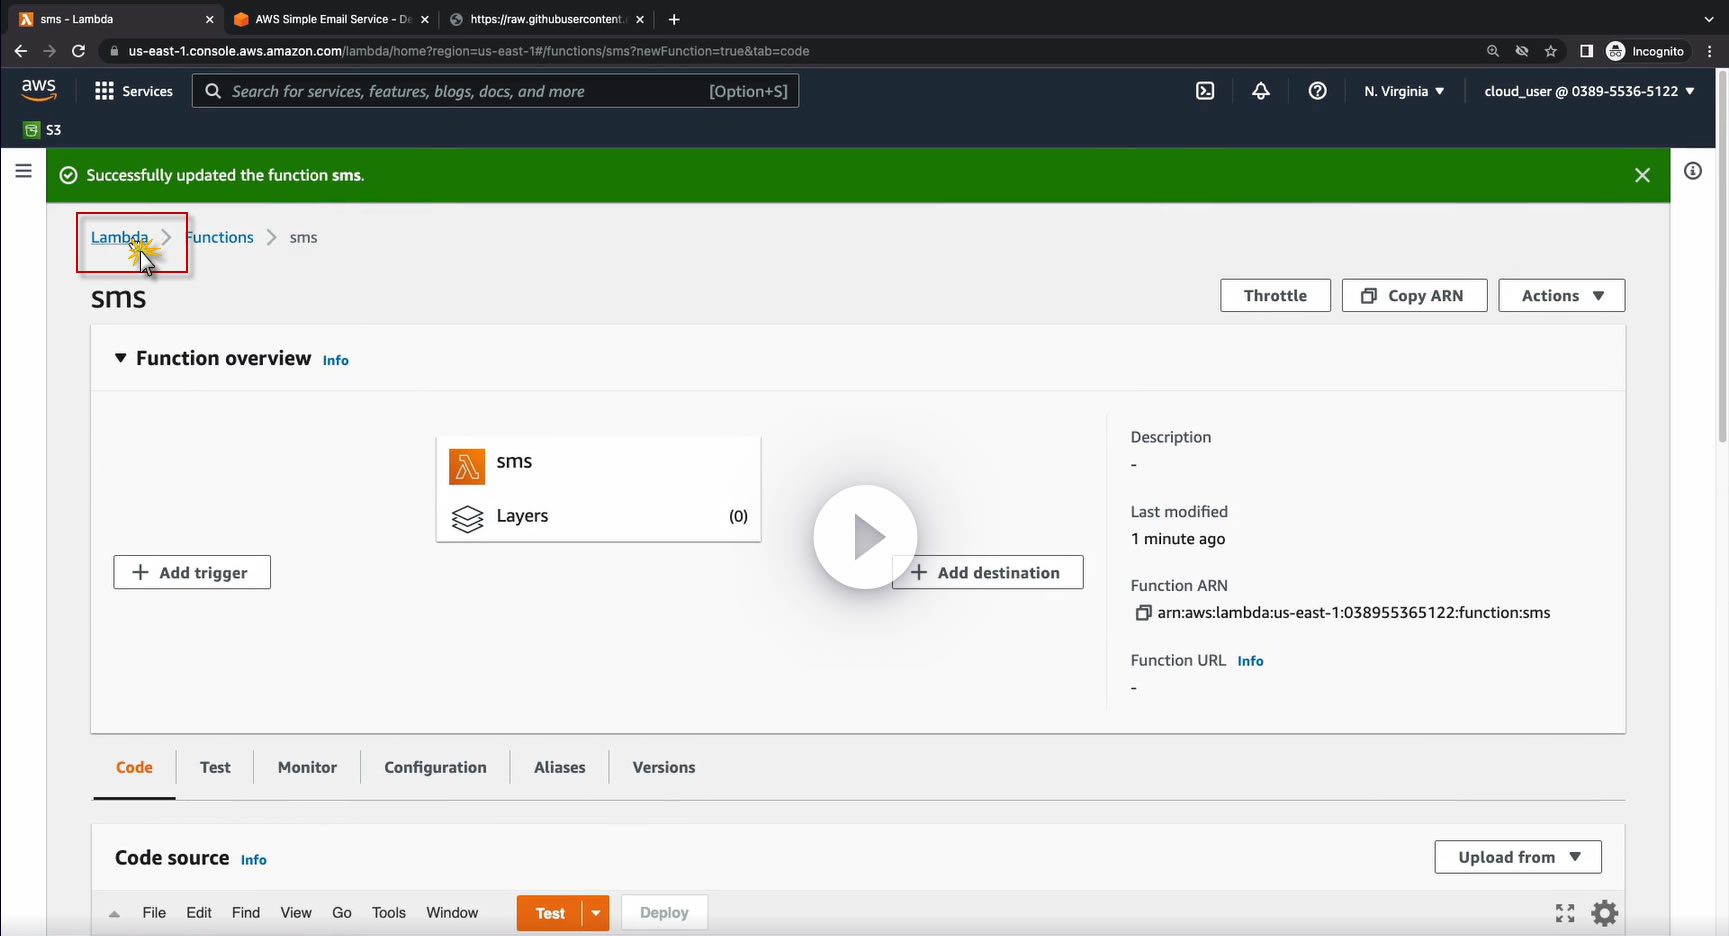Switch to the Monitor tab
This screenshot has height=936, width=1729.
(307, 767)
